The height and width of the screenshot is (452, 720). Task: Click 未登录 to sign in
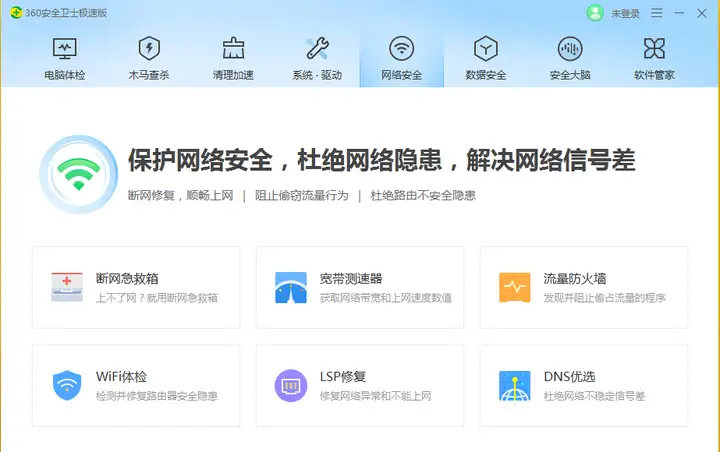625,13
